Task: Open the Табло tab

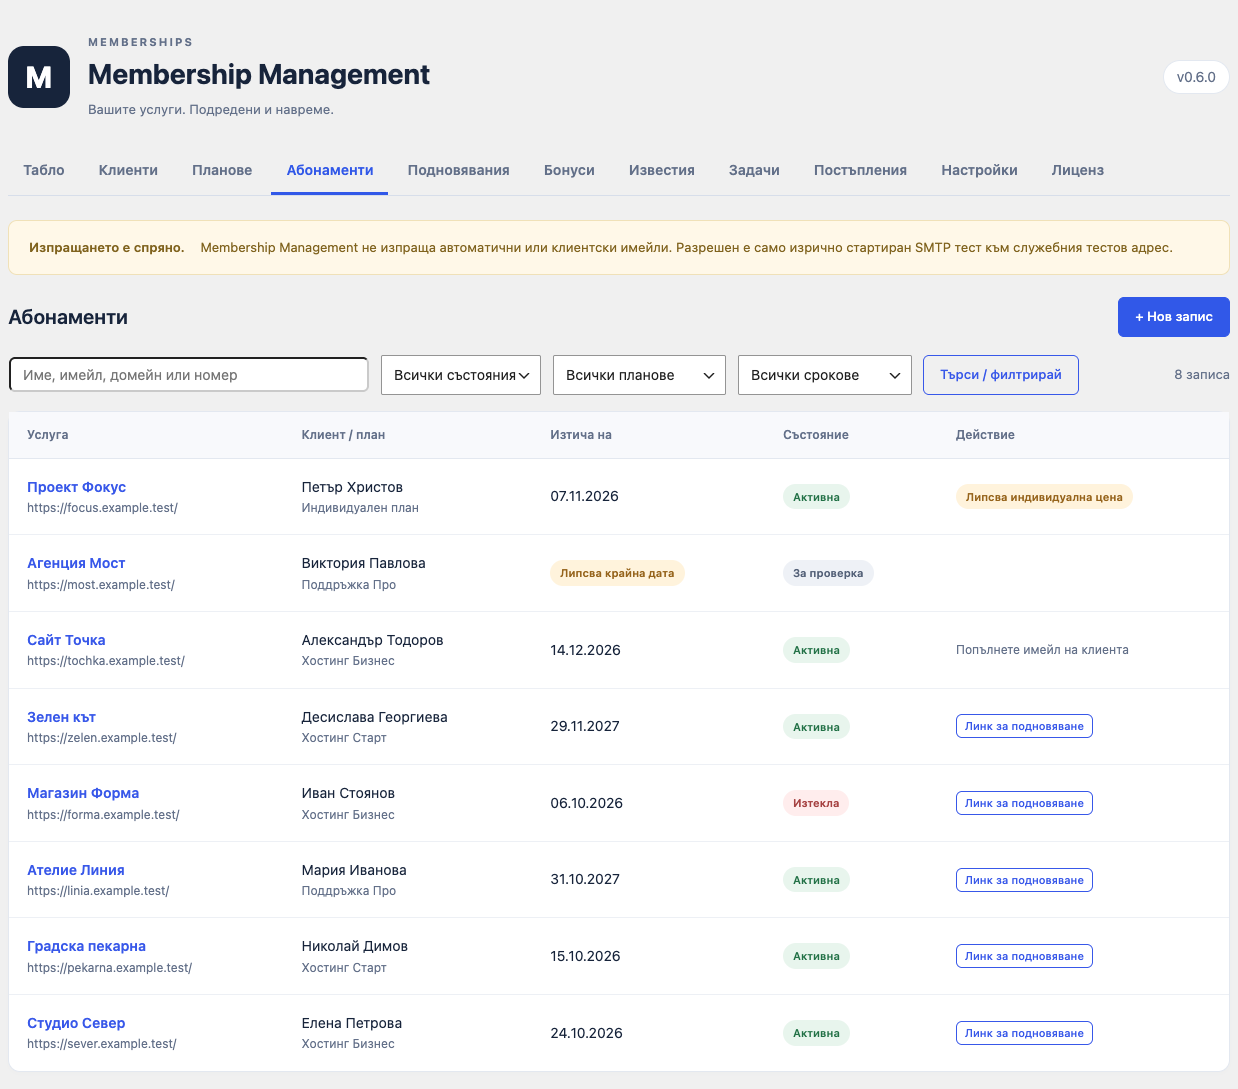Action: [44, 170]
